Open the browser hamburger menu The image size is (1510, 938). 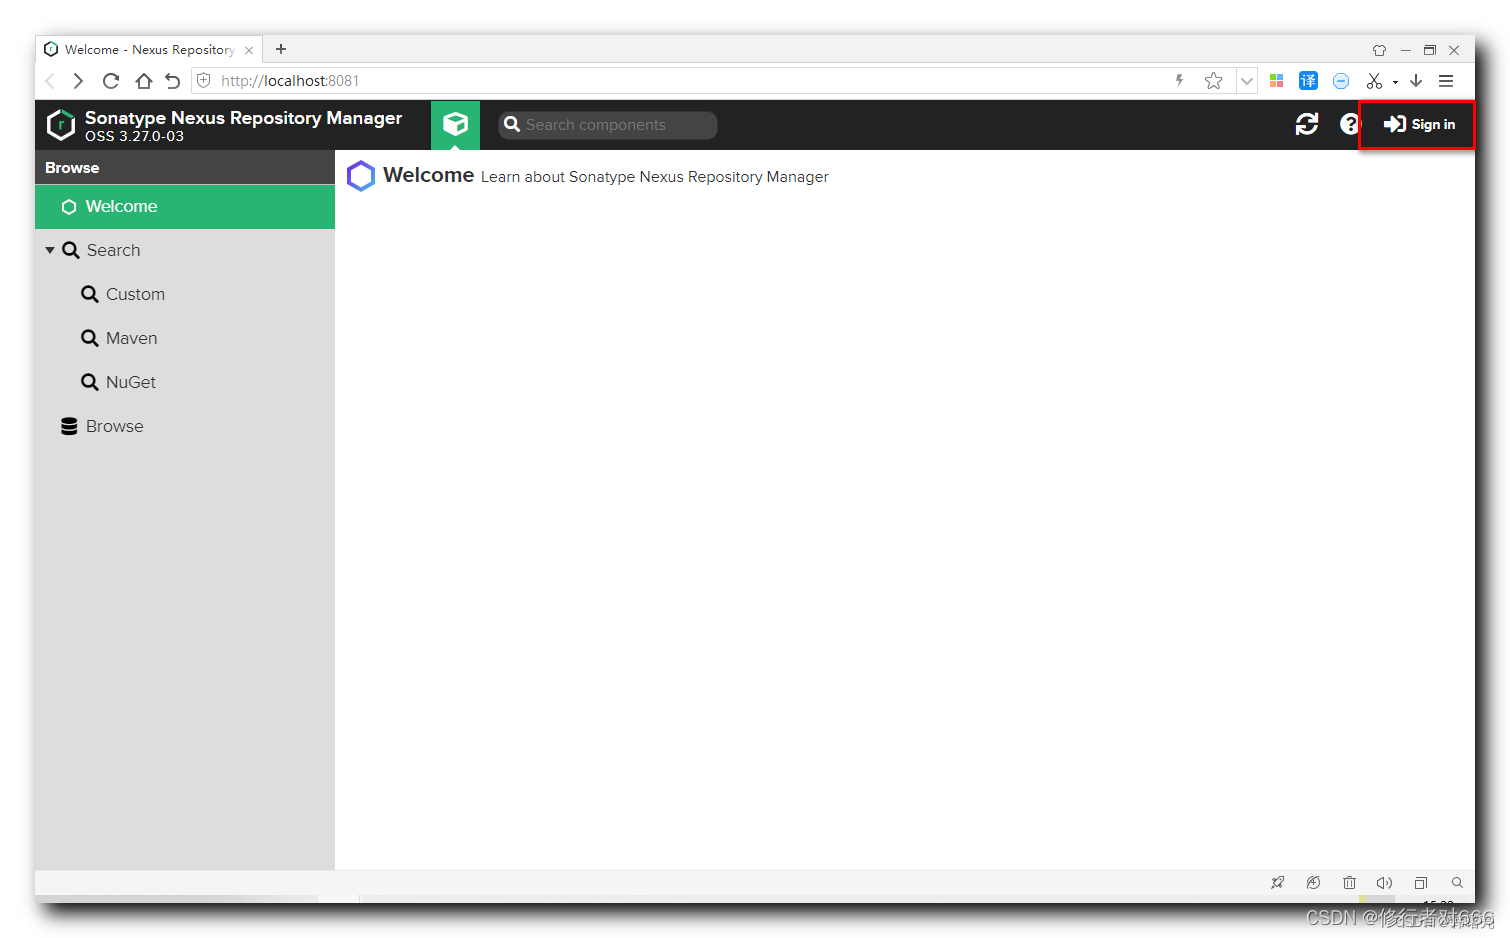(x=1445, y=80)
